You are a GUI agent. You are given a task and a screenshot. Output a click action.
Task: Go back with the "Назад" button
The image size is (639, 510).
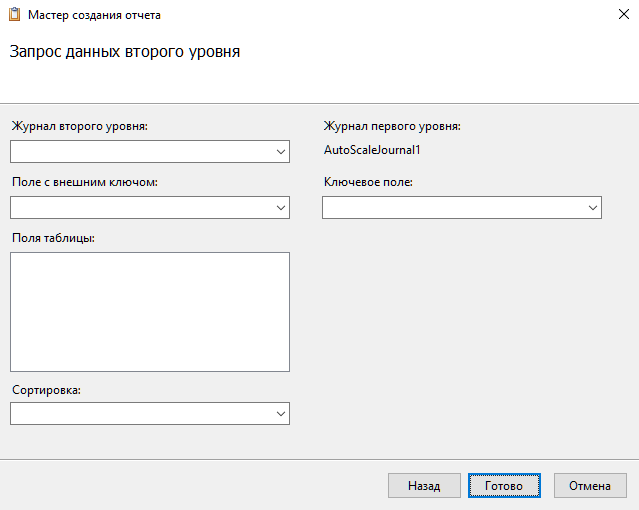424,486
